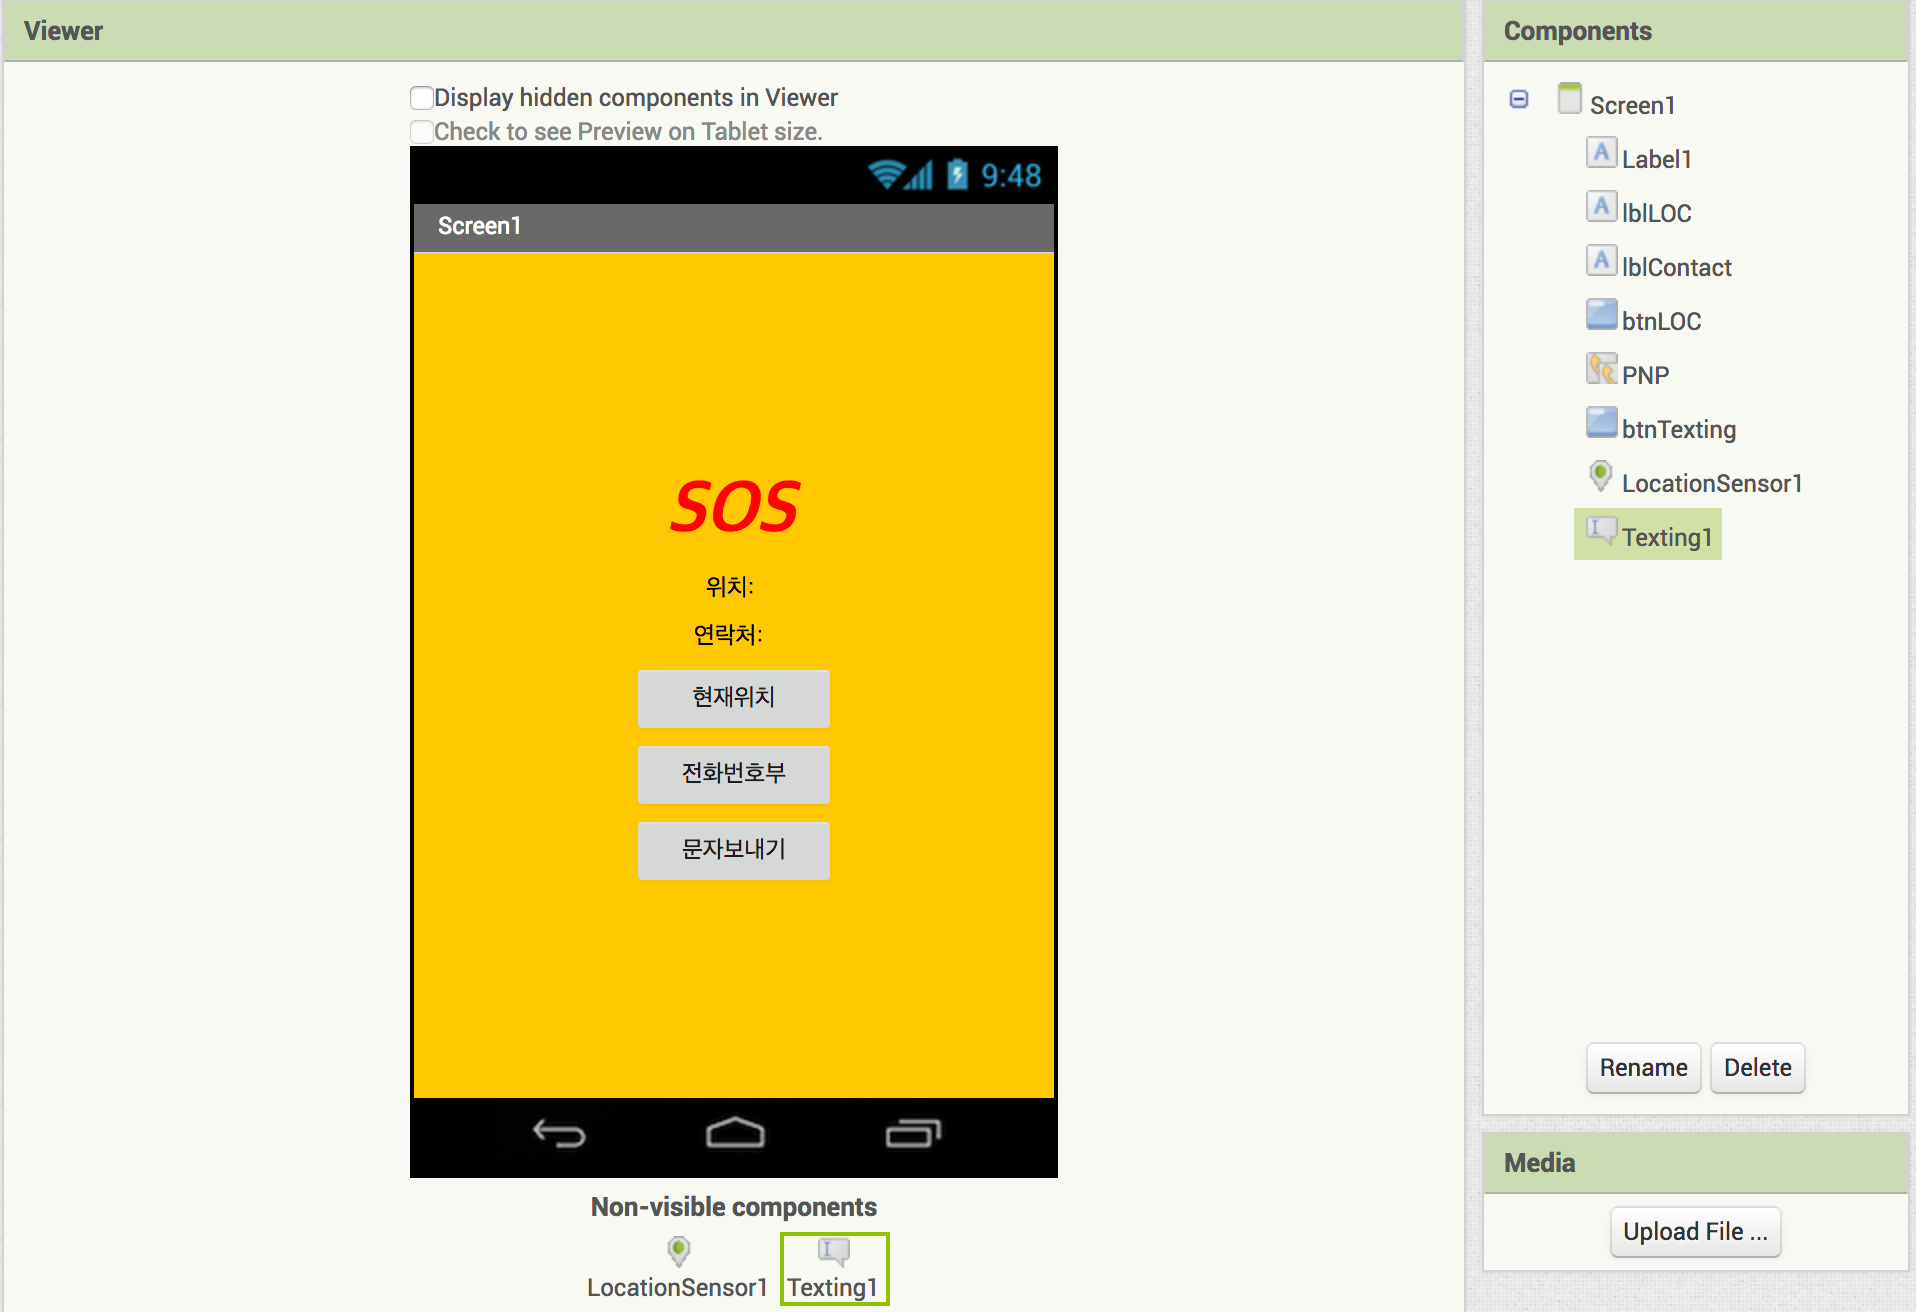Image resolution: width=1916 pixels, height=1312 pixels.
Task: Select Label1 in the Components tree
Action: point(1656,159)
